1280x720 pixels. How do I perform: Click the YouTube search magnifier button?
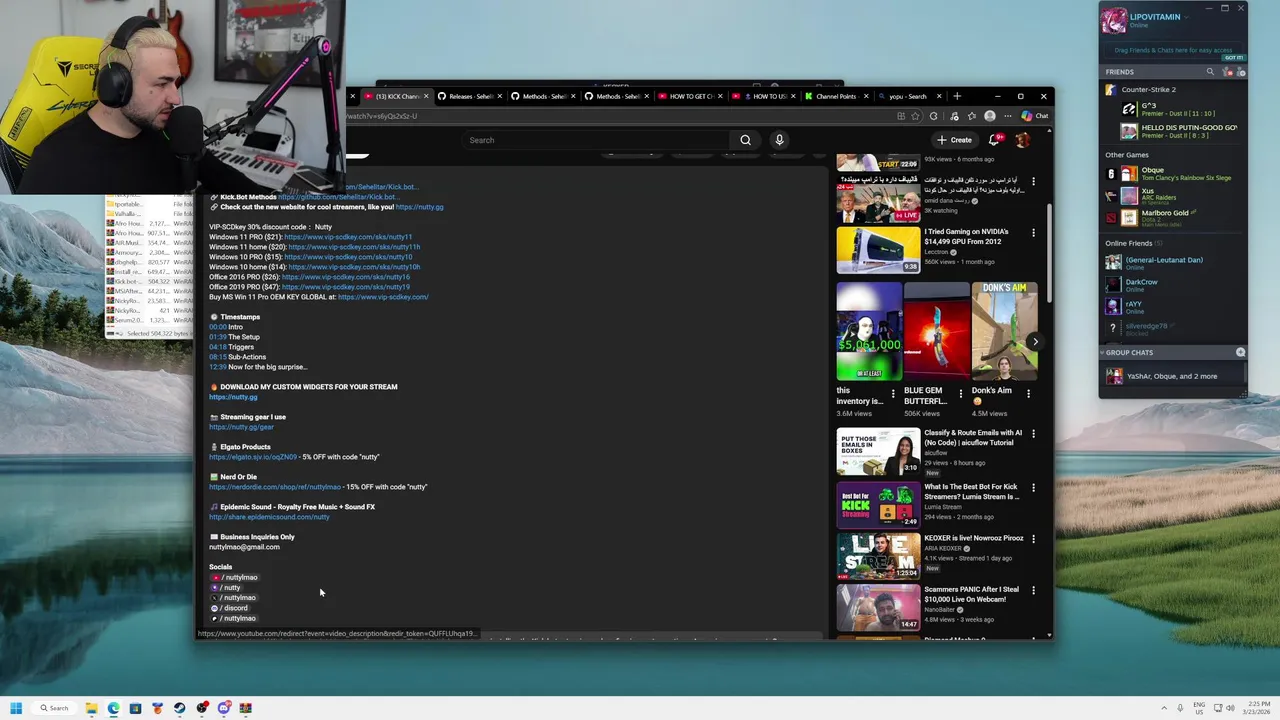coord(745,140)
